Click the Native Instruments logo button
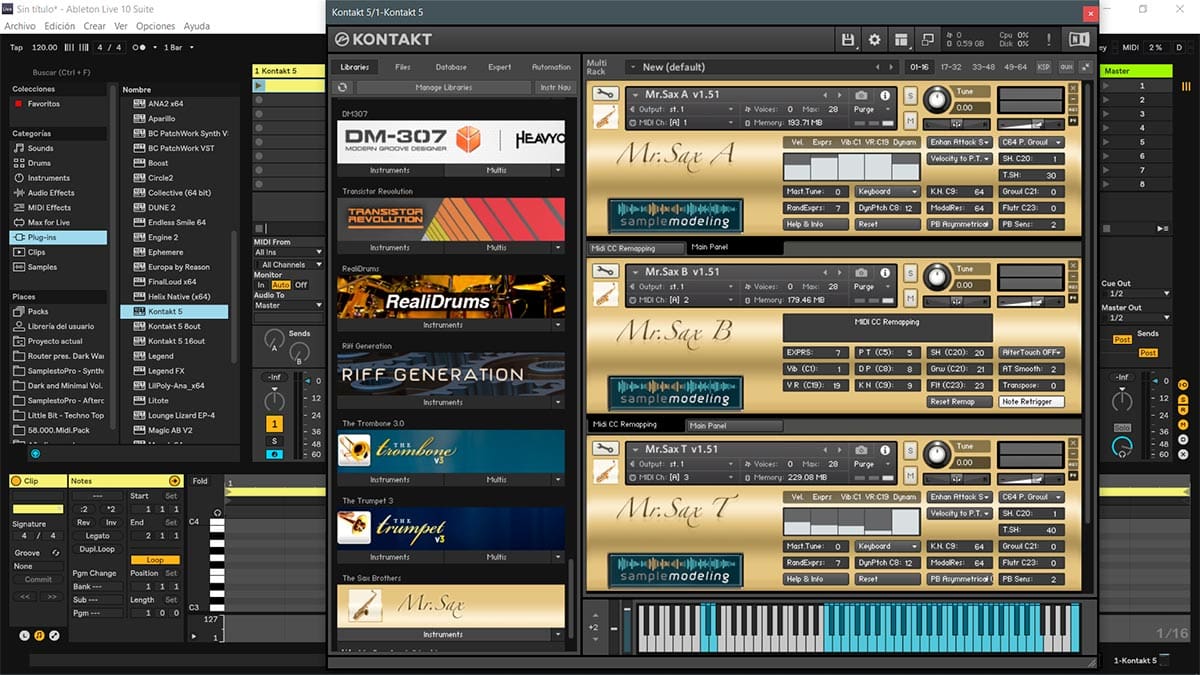The image size is (1200, 675). pos(1078,39)
